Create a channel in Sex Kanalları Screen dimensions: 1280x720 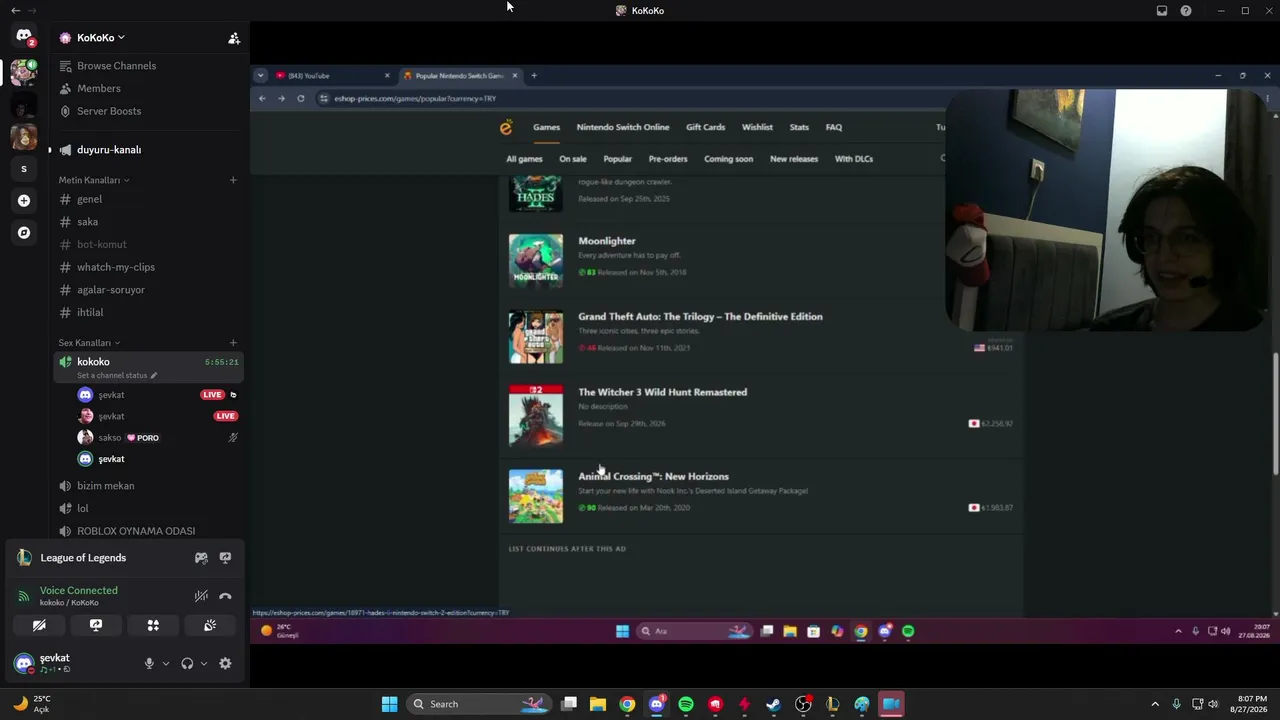coord(233,343)
